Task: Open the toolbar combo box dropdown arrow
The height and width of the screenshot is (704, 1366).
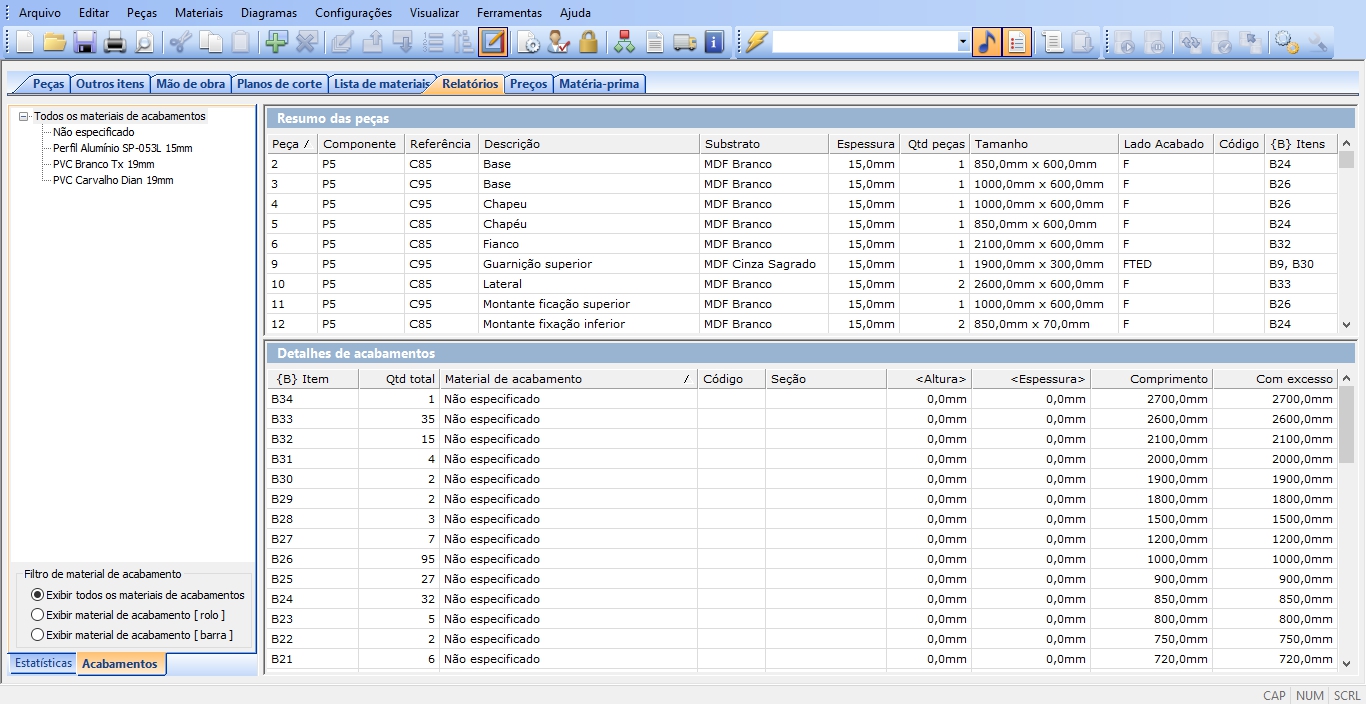Action: [963, 42]
